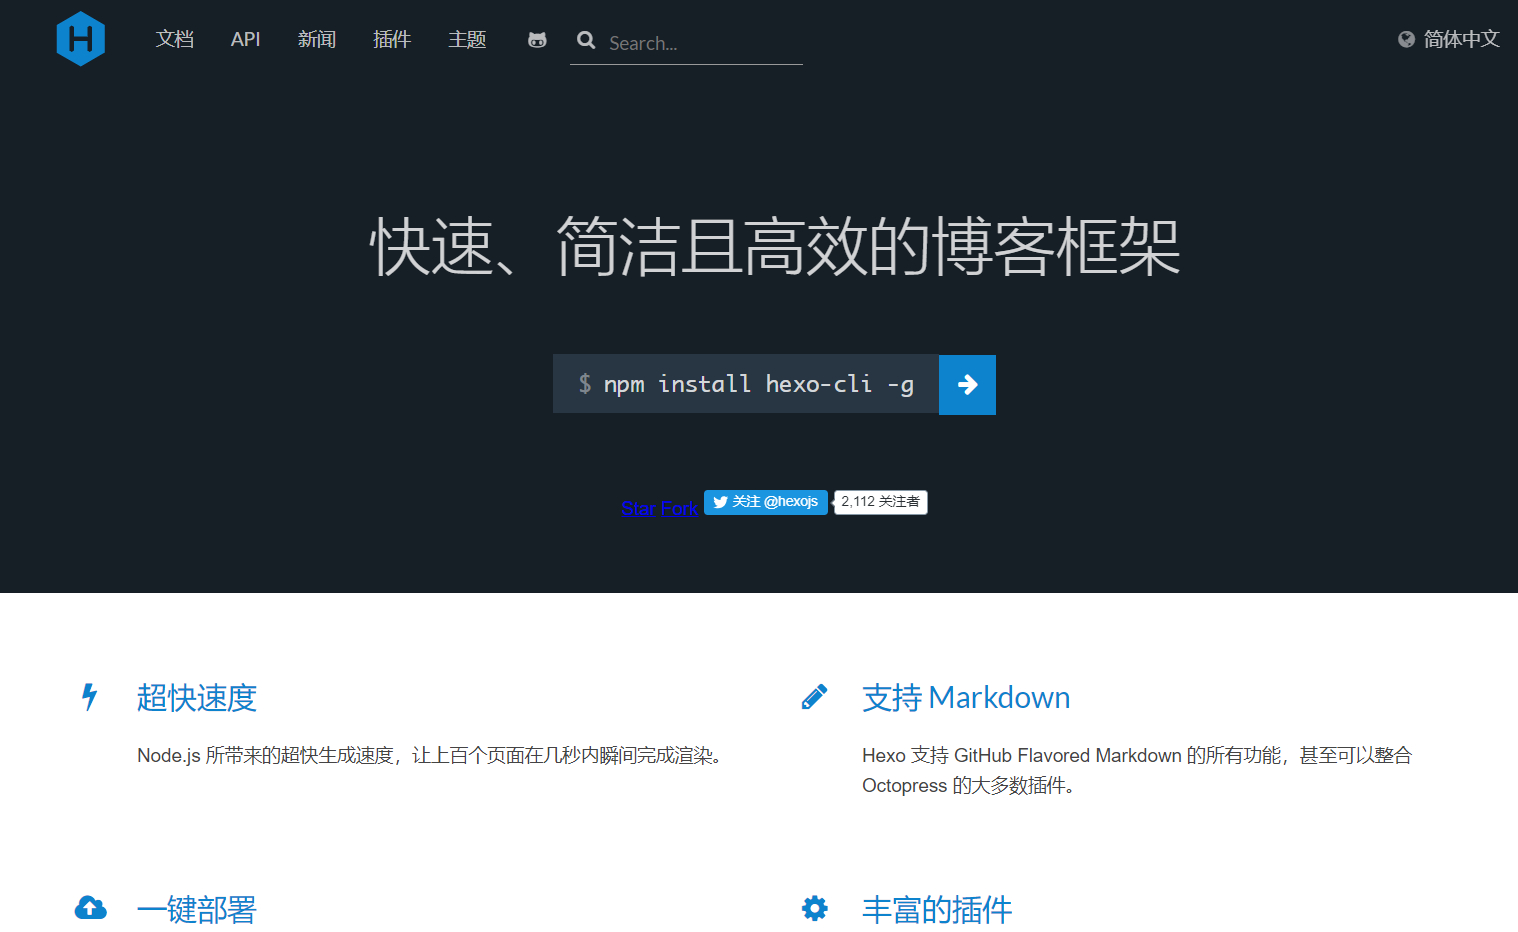Click the Twitter bird icon on the follow button

[721, 502]
